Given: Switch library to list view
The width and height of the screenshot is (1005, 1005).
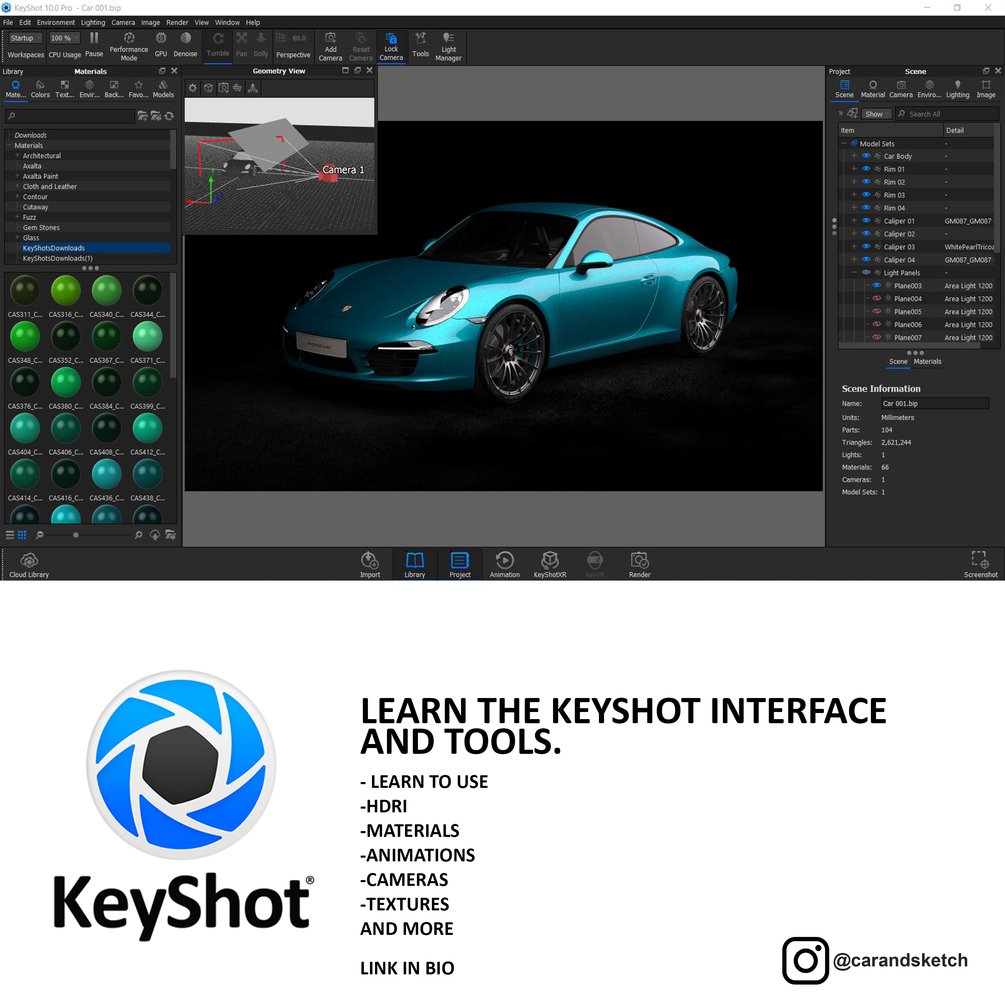Looking at the screenshot, I should pos(10,535).
